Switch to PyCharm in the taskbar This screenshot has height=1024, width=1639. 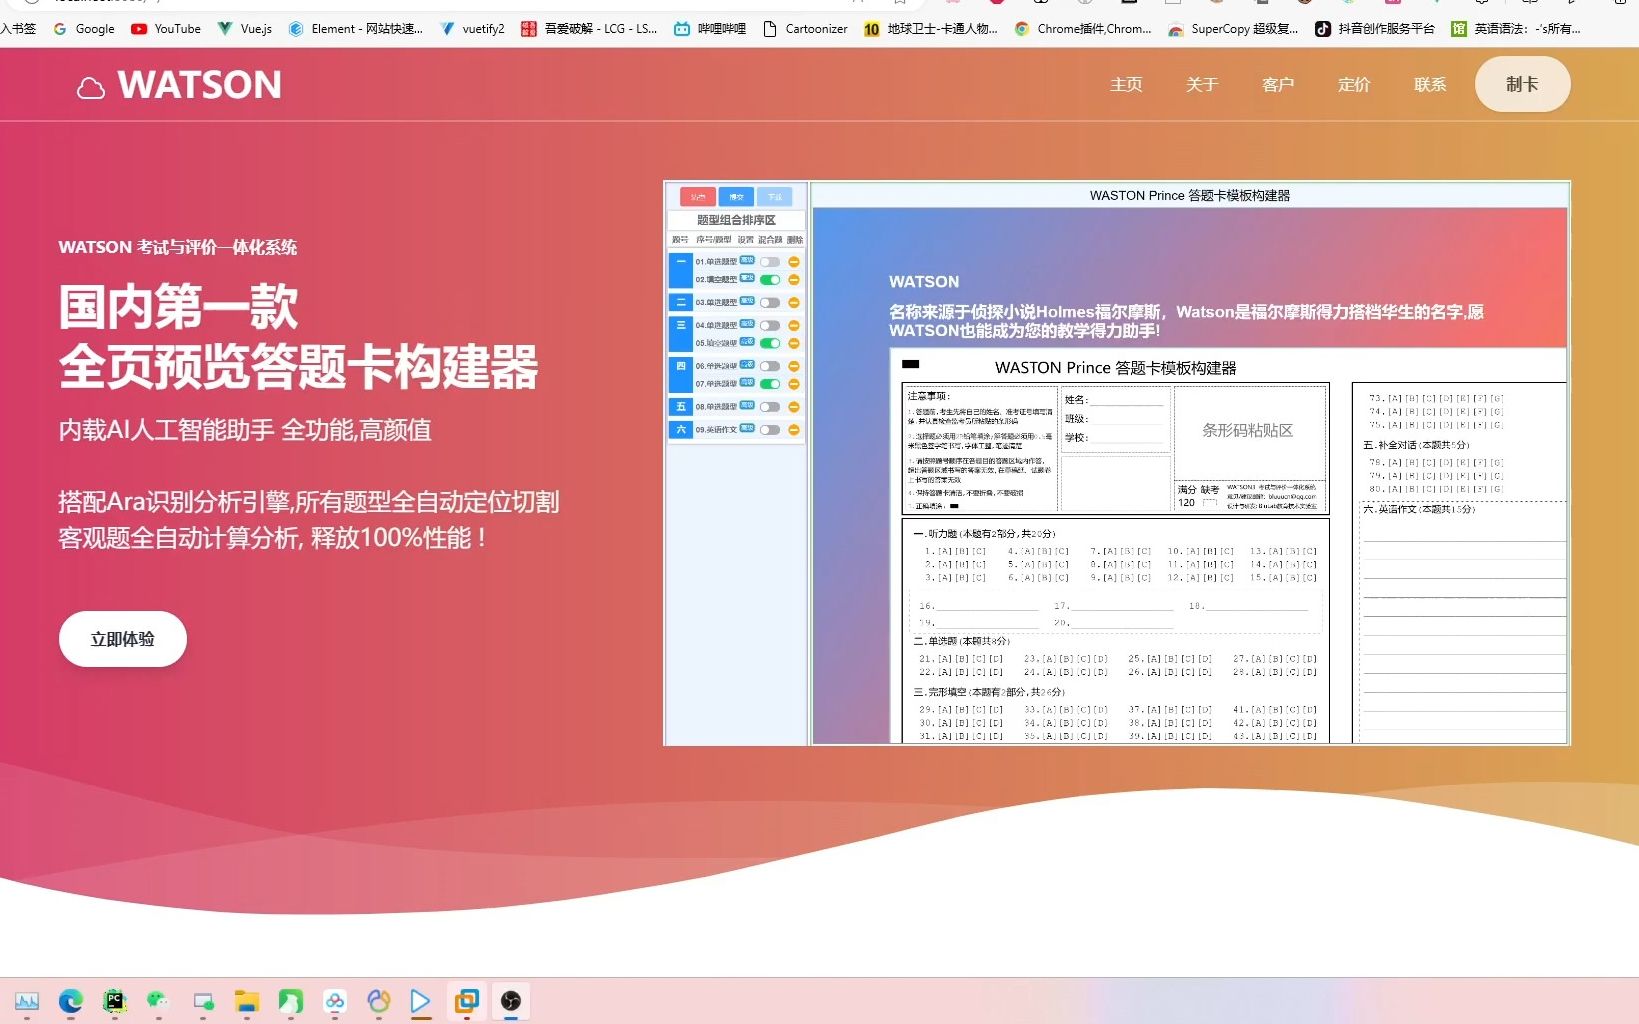(x=115, y=1001)
